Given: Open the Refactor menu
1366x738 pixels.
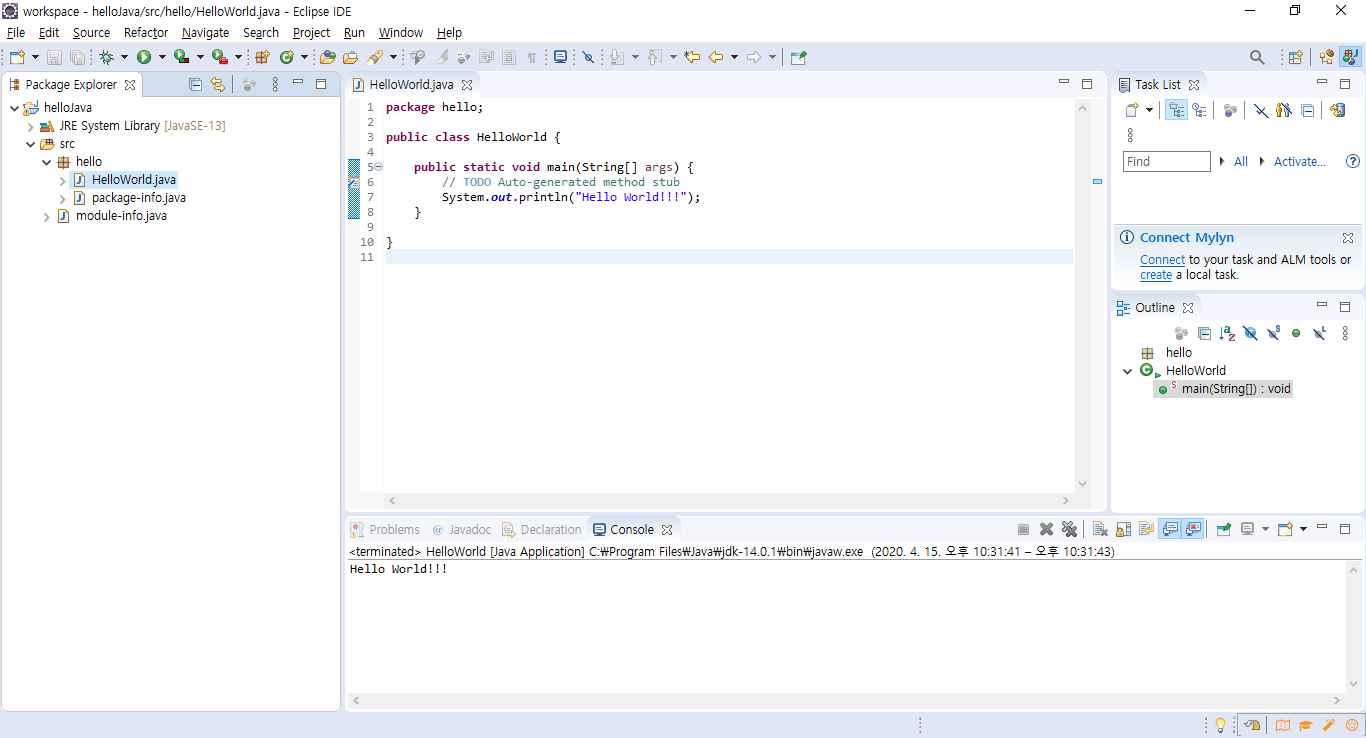Looking at the screenshot, I should [x=146, y=33].
